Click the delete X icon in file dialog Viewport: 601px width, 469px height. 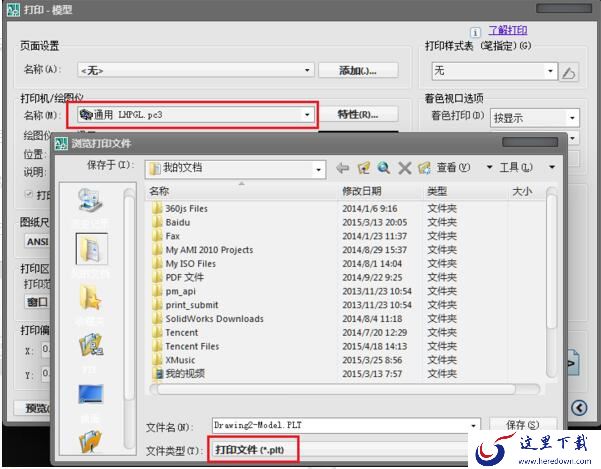tap(404, 168)
